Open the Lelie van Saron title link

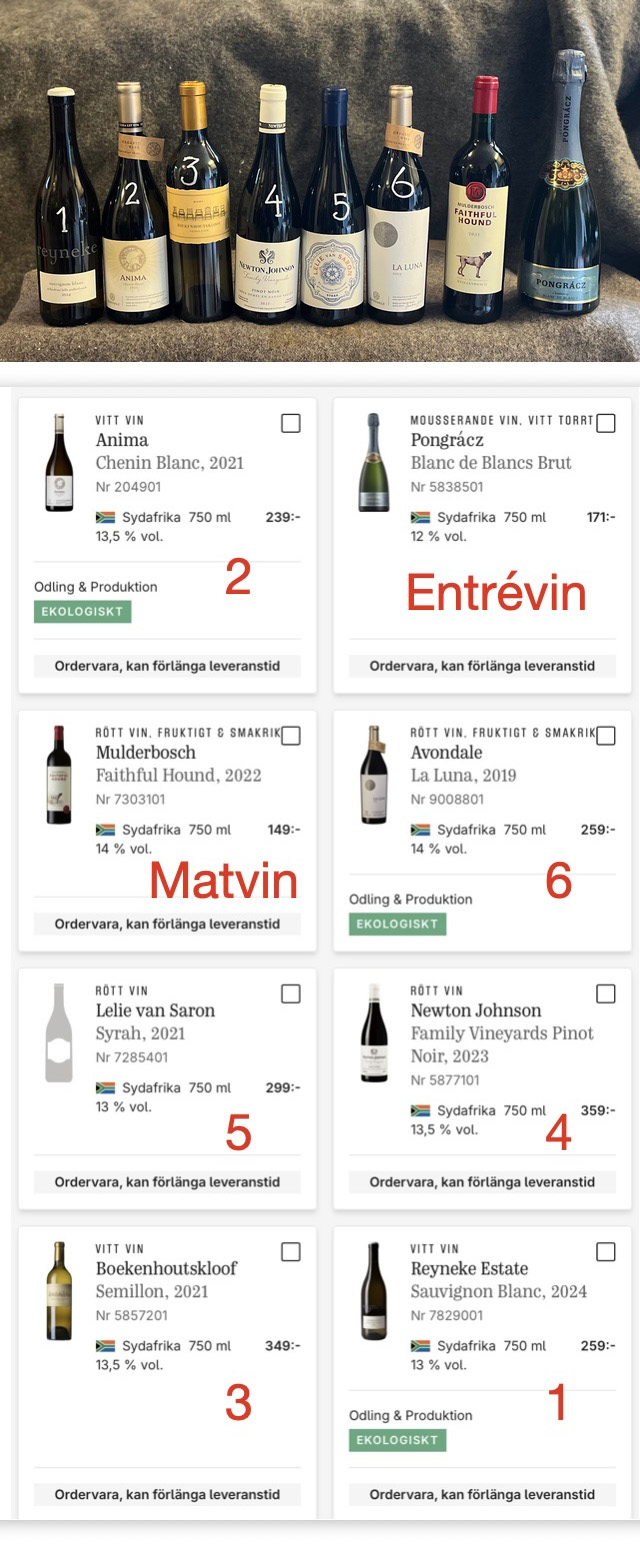point(155,1010)
